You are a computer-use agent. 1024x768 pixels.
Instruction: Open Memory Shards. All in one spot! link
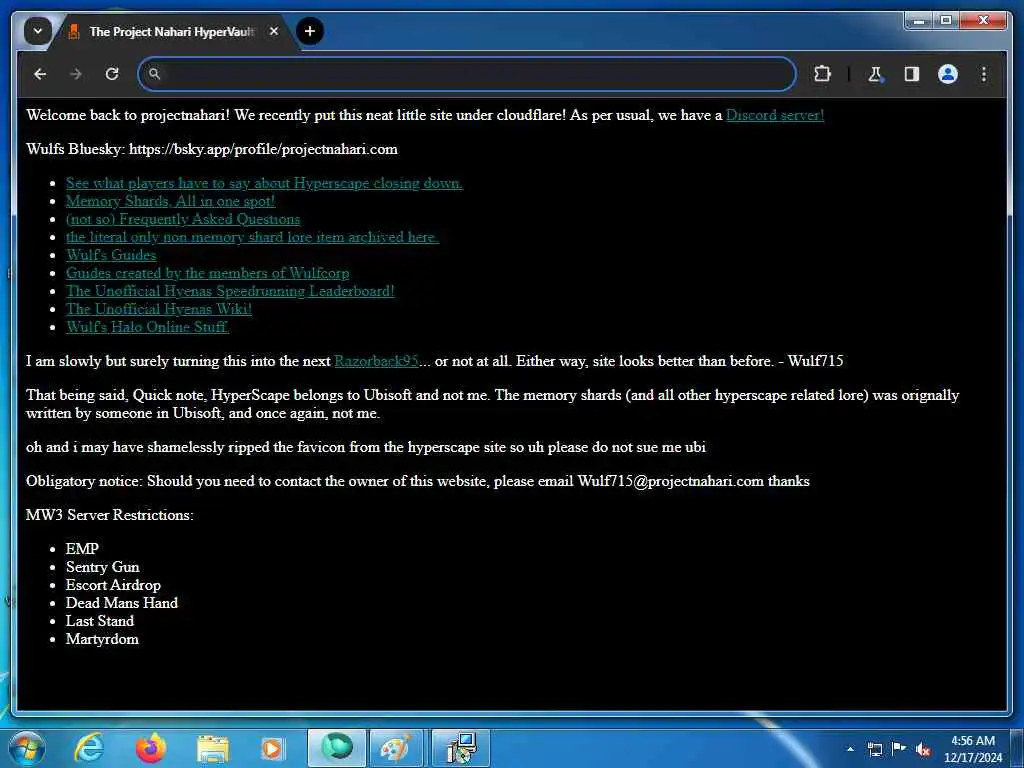coord(170,201)
